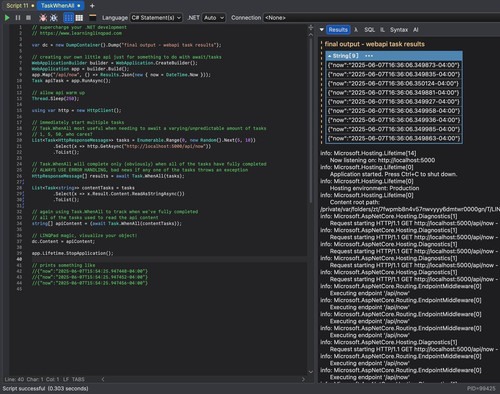This screenshot has width=500, height=394.
Task: Select result row ending 06.350124-04:00
Action: [x=394, y=83]
